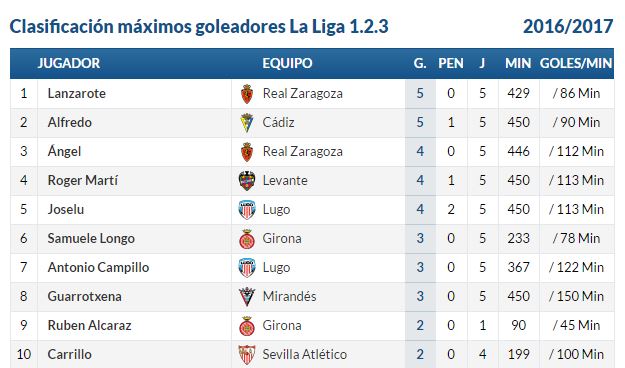
Task: Click the Real Zaragoza crest beside Lanzarote
Action: (247, 94)
